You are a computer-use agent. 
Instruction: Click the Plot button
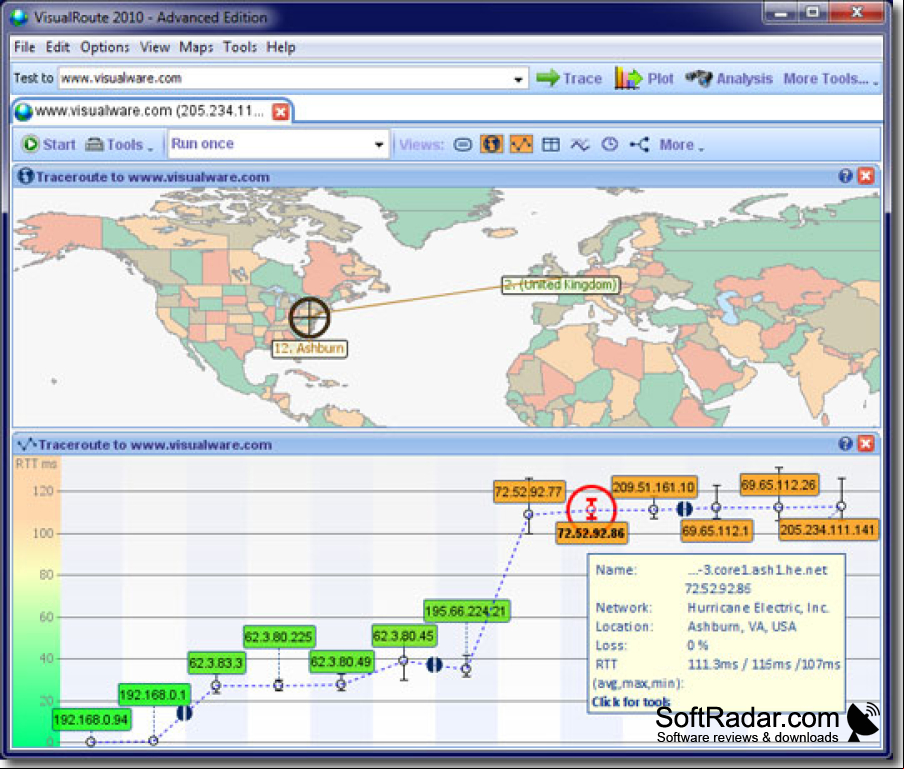(643, 78)
